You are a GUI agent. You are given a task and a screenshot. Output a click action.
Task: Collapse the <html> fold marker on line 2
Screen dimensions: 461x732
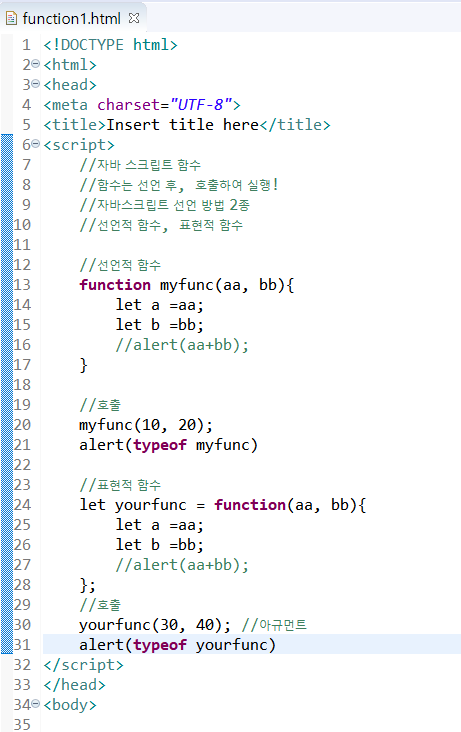tap(35, 64)
